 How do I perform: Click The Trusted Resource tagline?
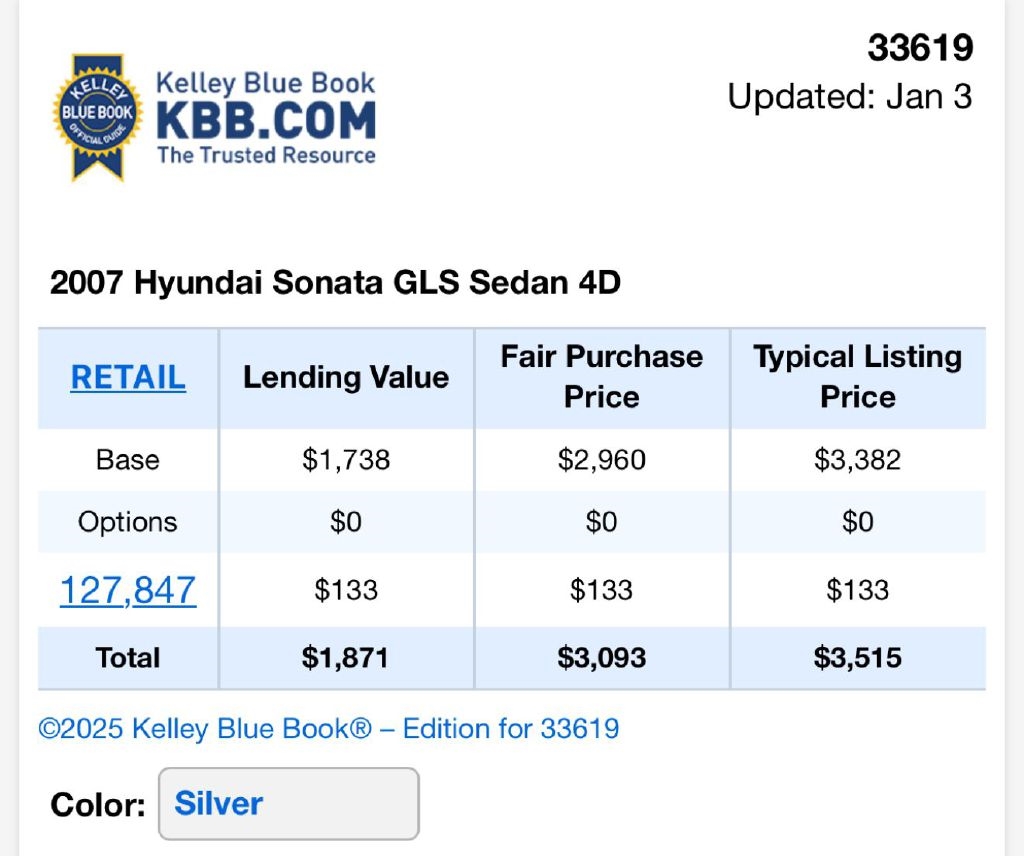coord(266,155)
